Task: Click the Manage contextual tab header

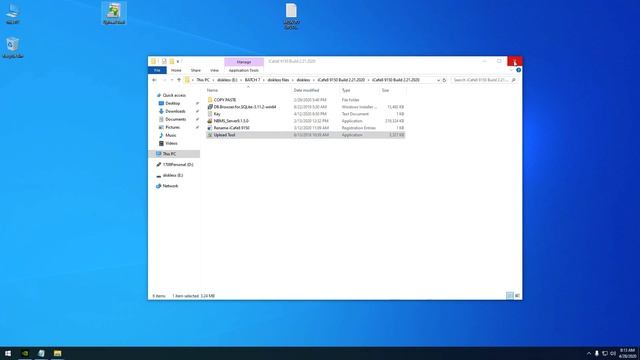Action: [244, 62]
